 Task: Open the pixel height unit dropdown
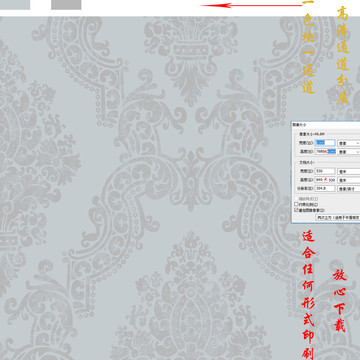[349, 152]
